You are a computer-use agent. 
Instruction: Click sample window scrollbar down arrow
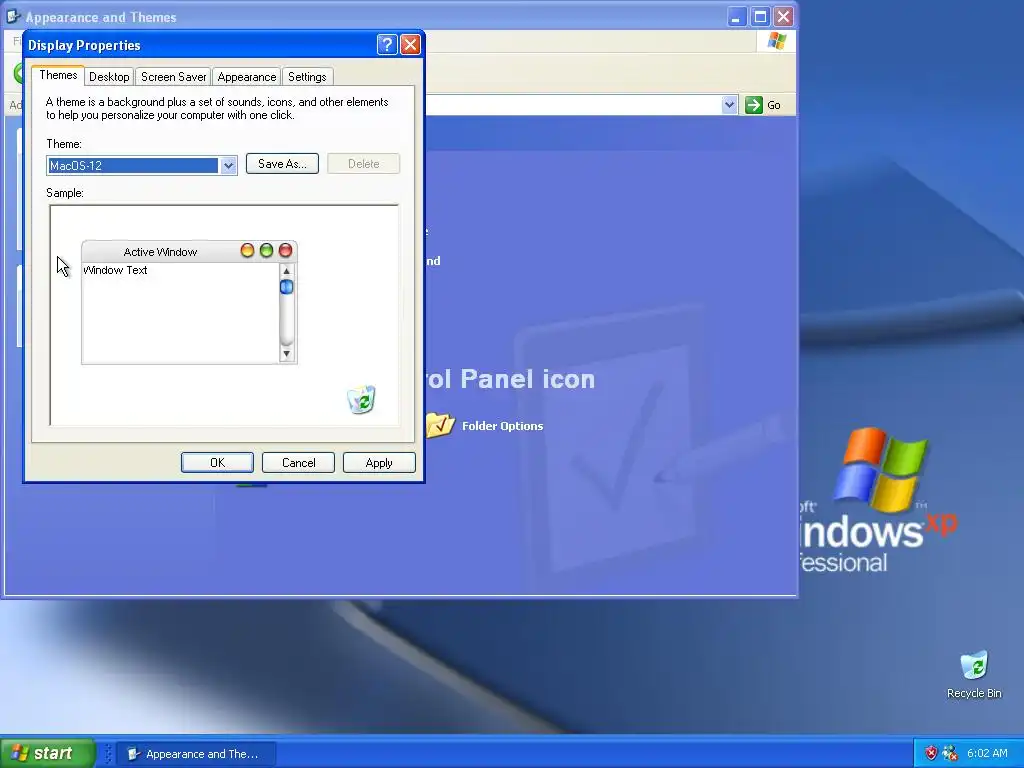point(286,354)
